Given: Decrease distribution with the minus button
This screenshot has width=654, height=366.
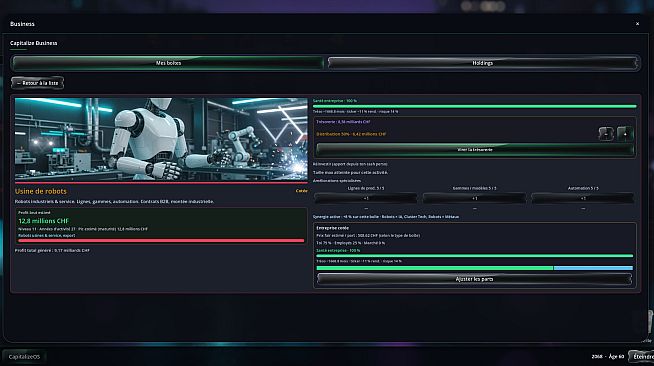Looking at the screenshot, I should [606, 134].
